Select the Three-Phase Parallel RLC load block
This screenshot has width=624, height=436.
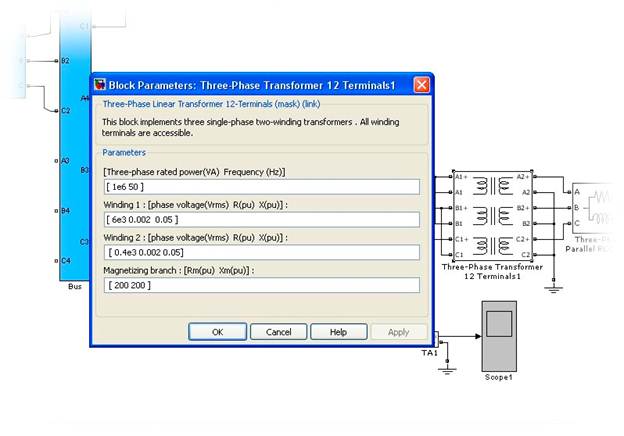(x=593, y=209)
